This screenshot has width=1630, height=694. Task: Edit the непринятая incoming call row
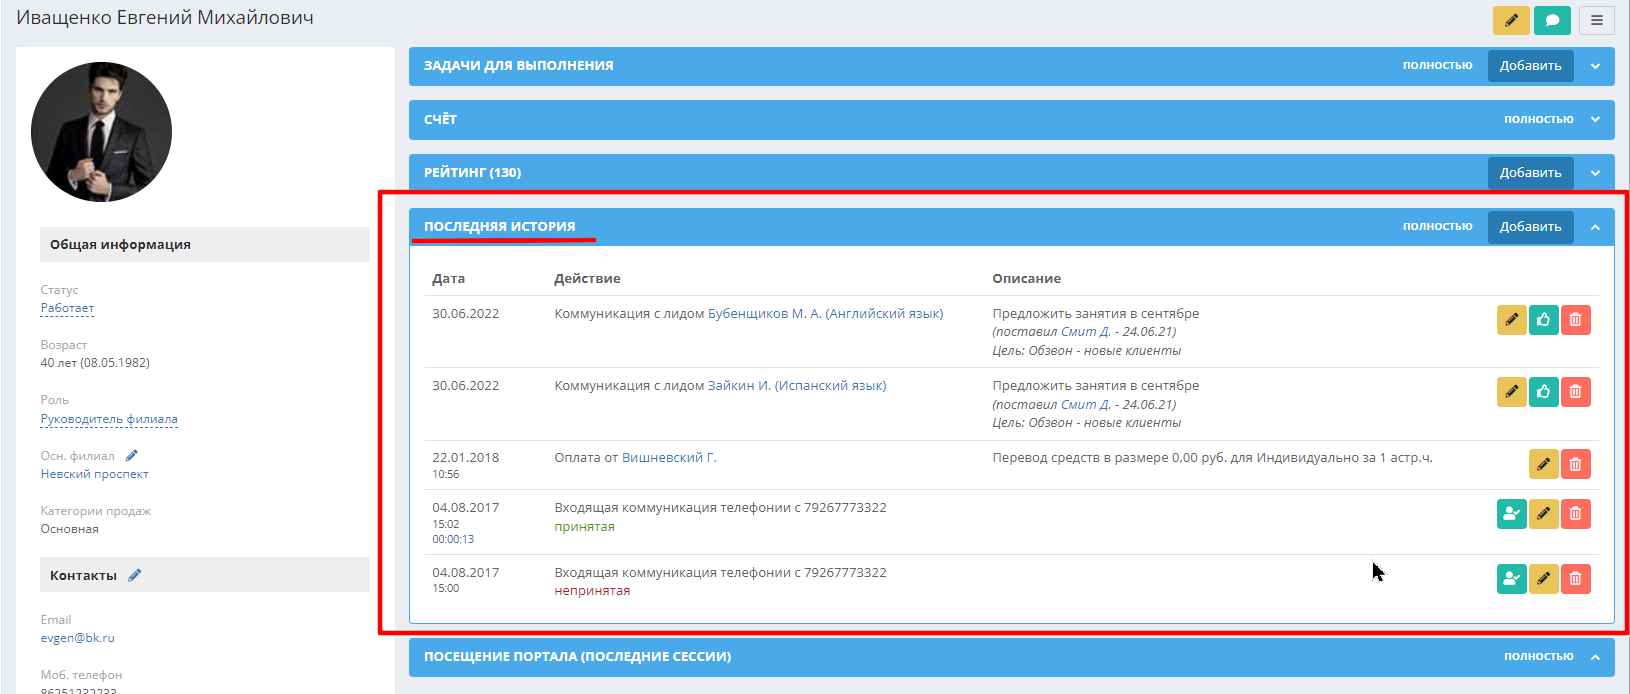click(1544, 579)
